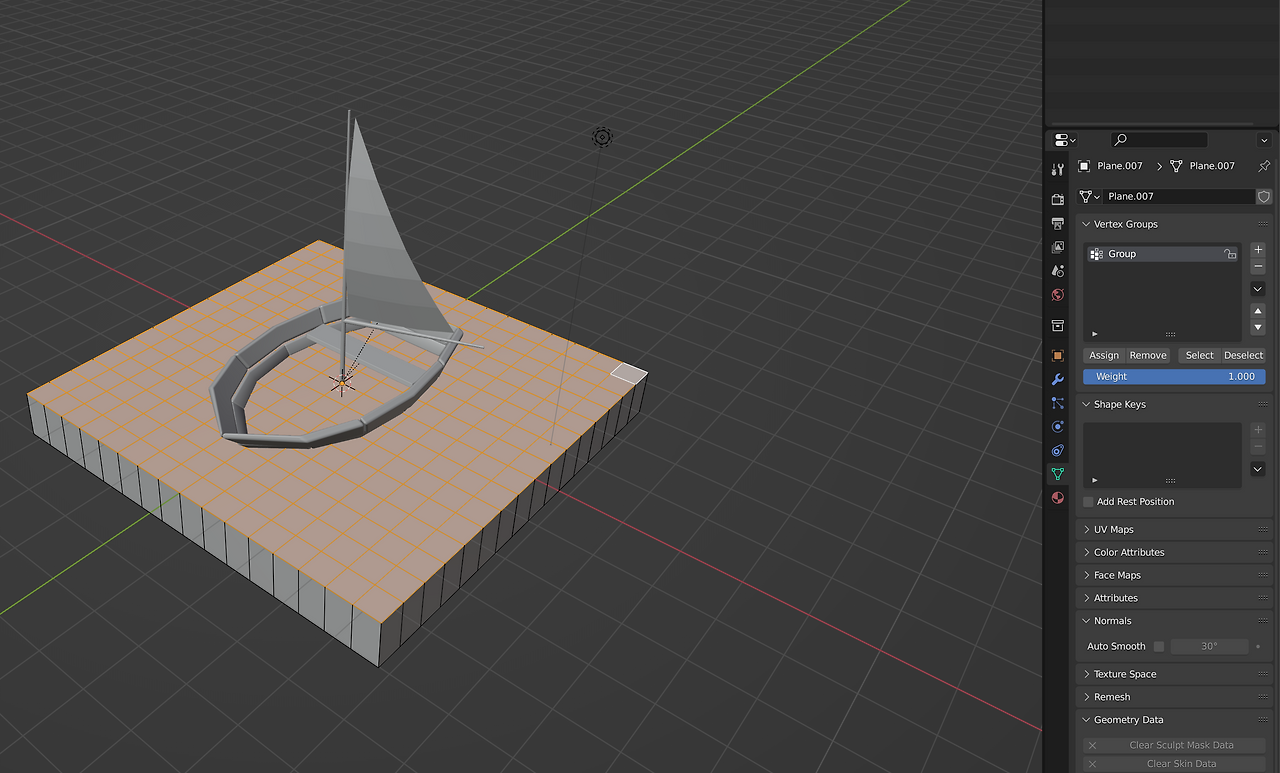Open the View Layer properties tab
Image resolution: width=1280 pixels, height=773 pixels.
click(1058, 247)
